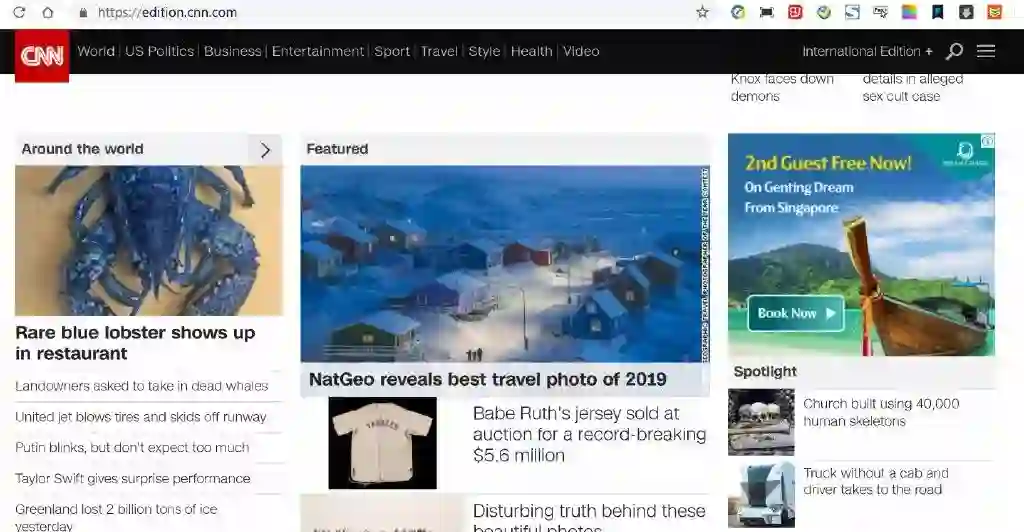
Task: Open the Babe Ruth jersey thumbnail
Action: pyautogui.click(x=383, y=443)
